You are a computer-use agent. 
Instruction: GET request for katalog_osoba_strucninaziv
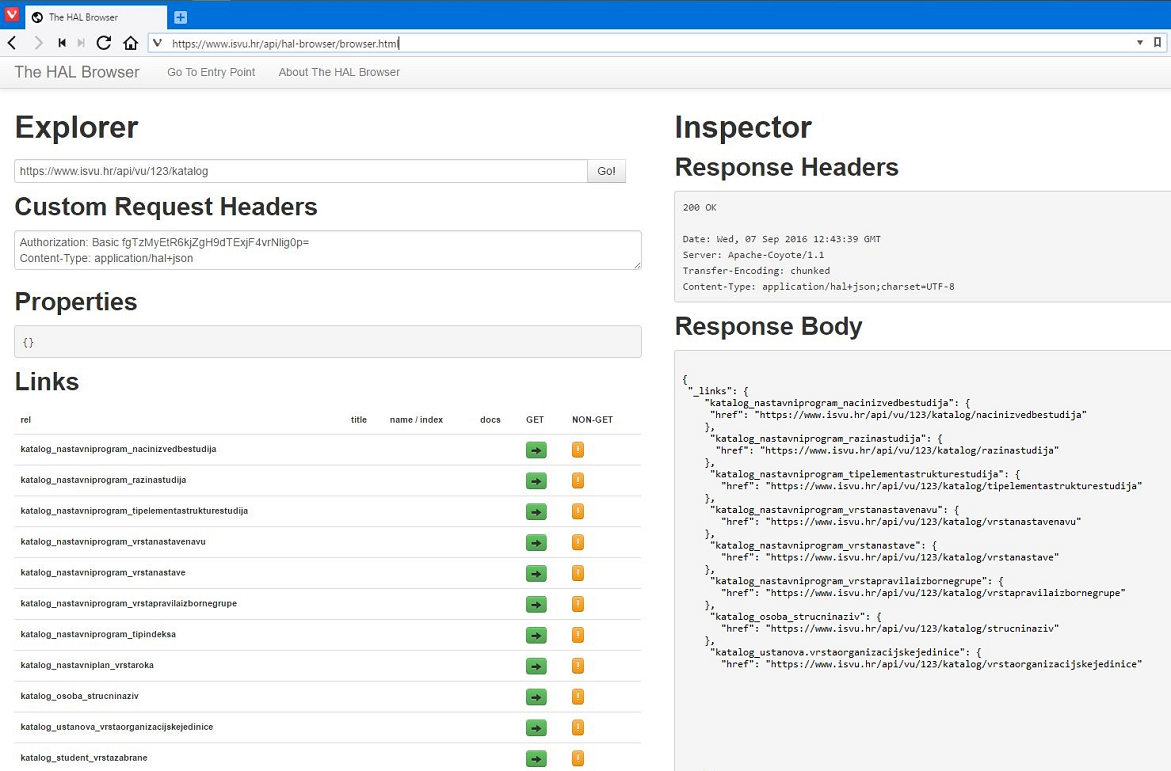click(x=536, y=697)
